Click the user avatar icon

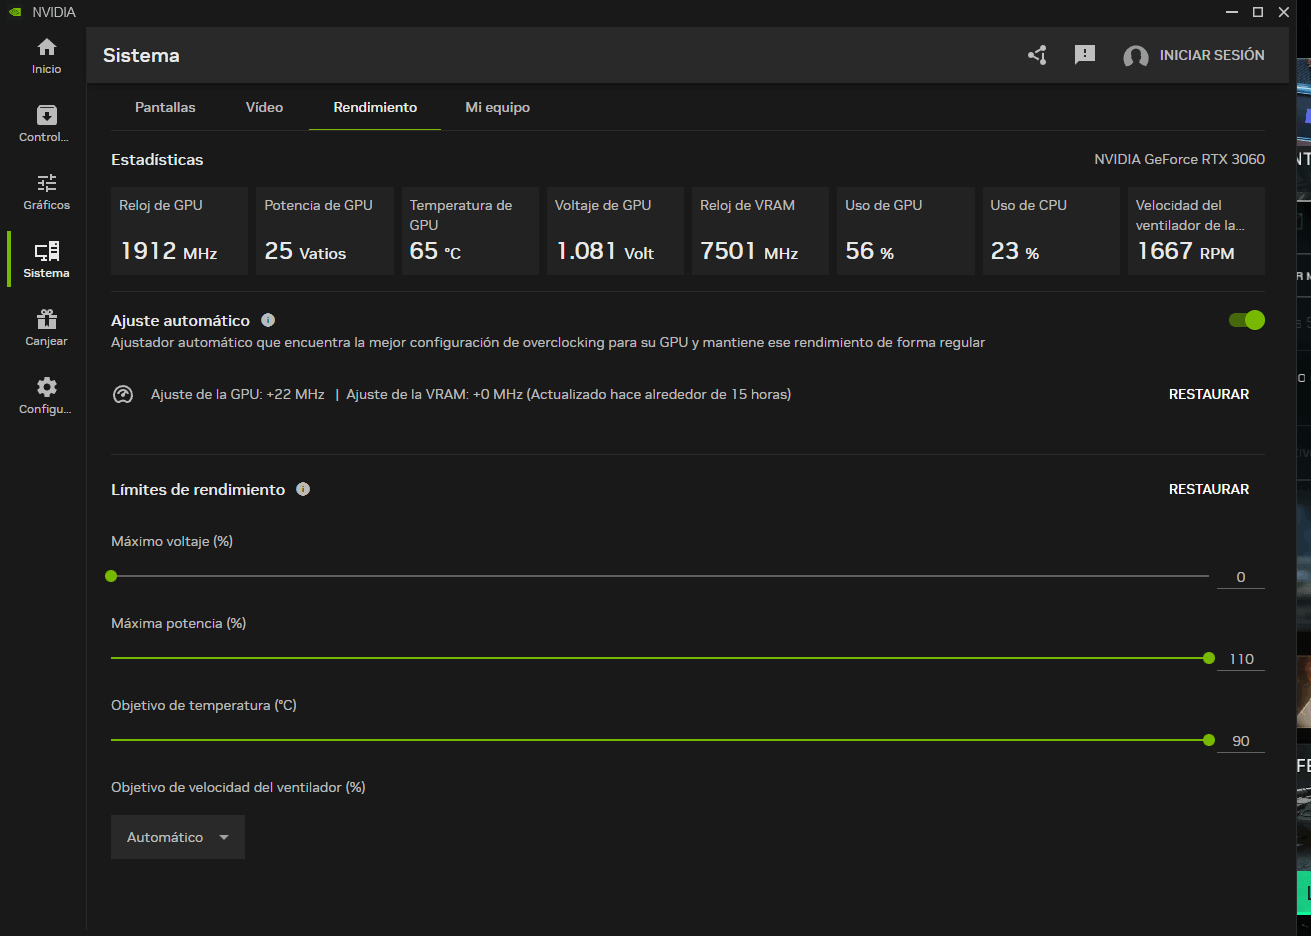point(1135,56)
